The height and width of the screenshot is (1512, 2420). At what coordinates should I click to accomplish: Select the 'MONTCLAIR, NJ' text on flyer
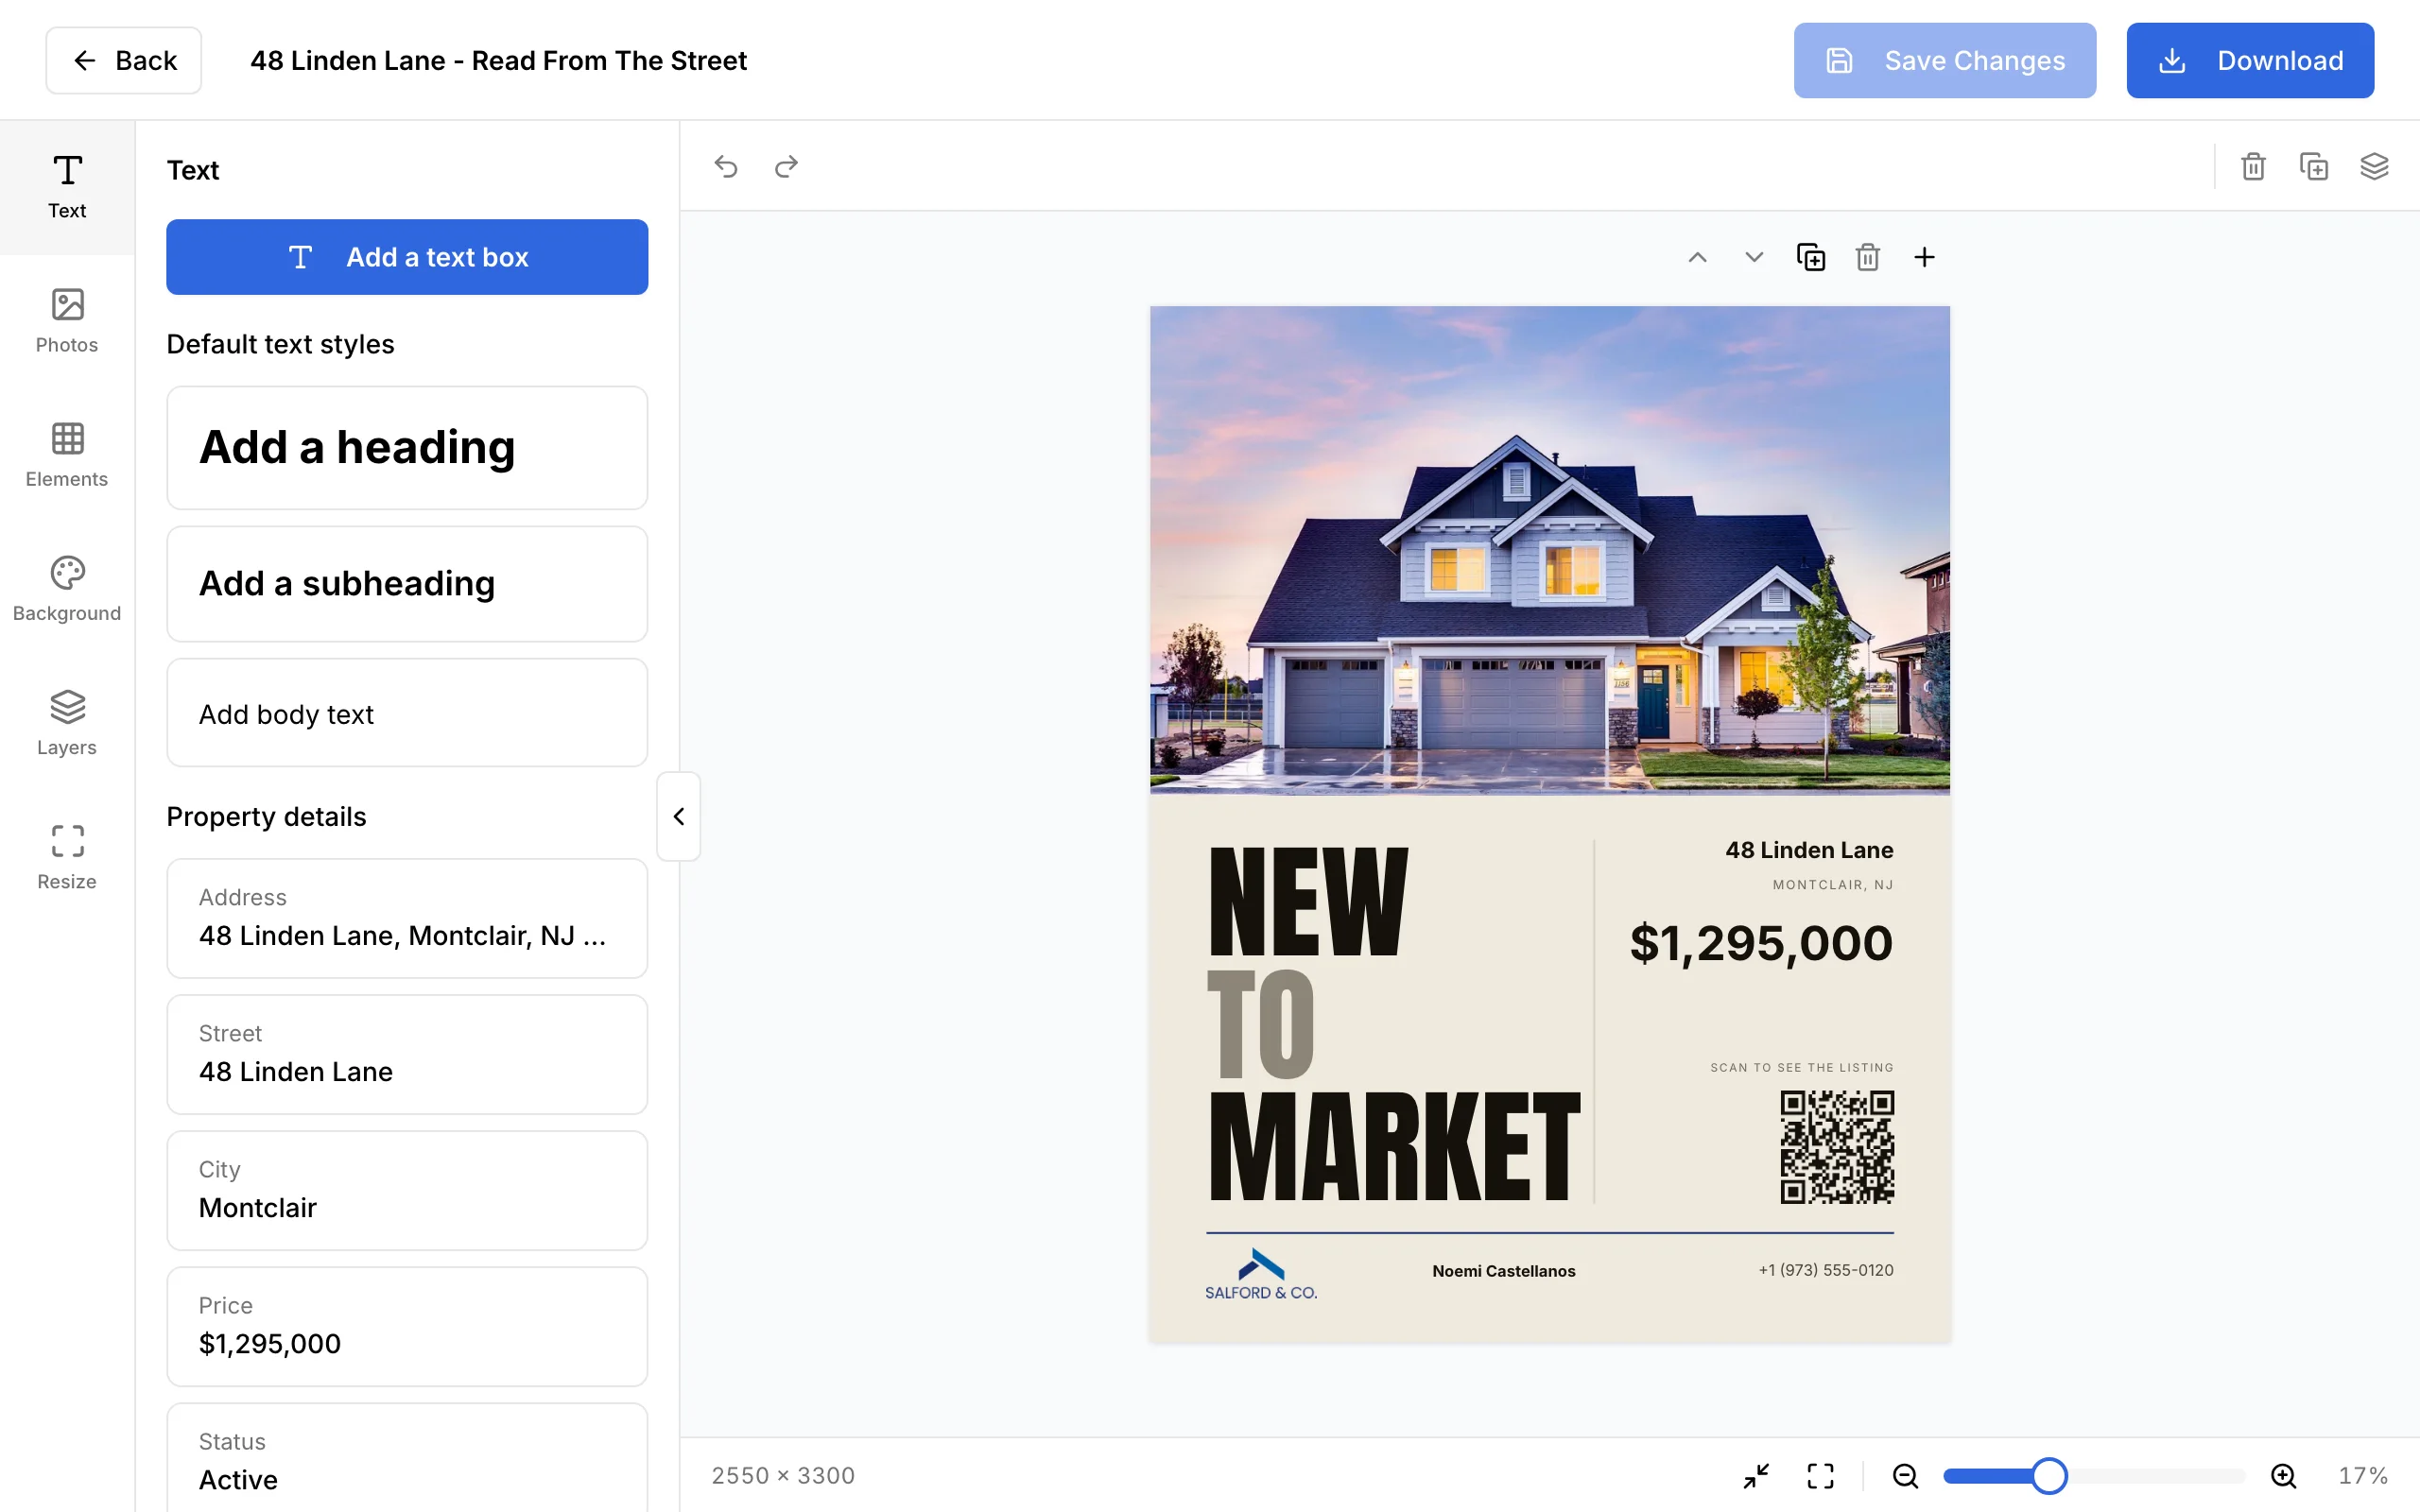[1833, 885]
